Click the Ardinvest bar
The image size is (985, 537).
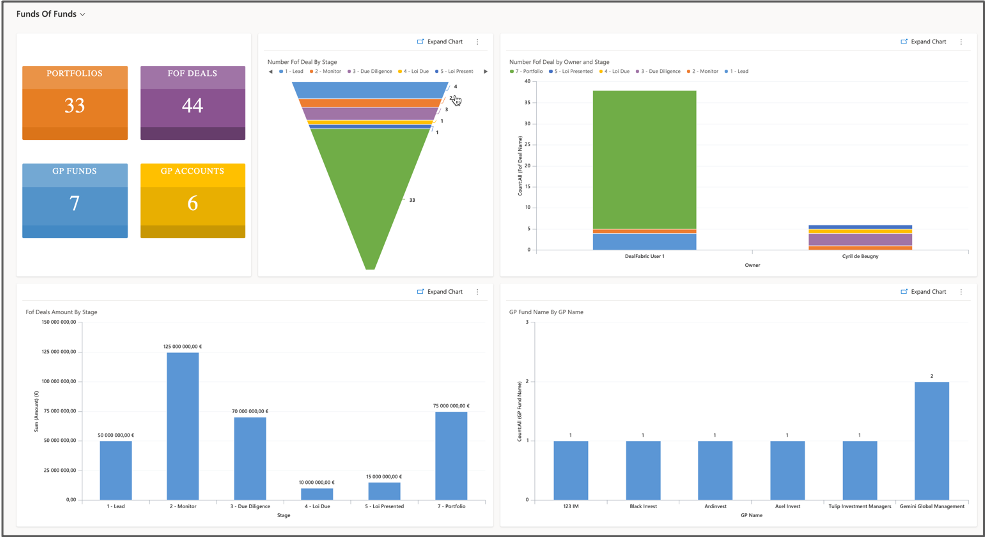[715, 470]
